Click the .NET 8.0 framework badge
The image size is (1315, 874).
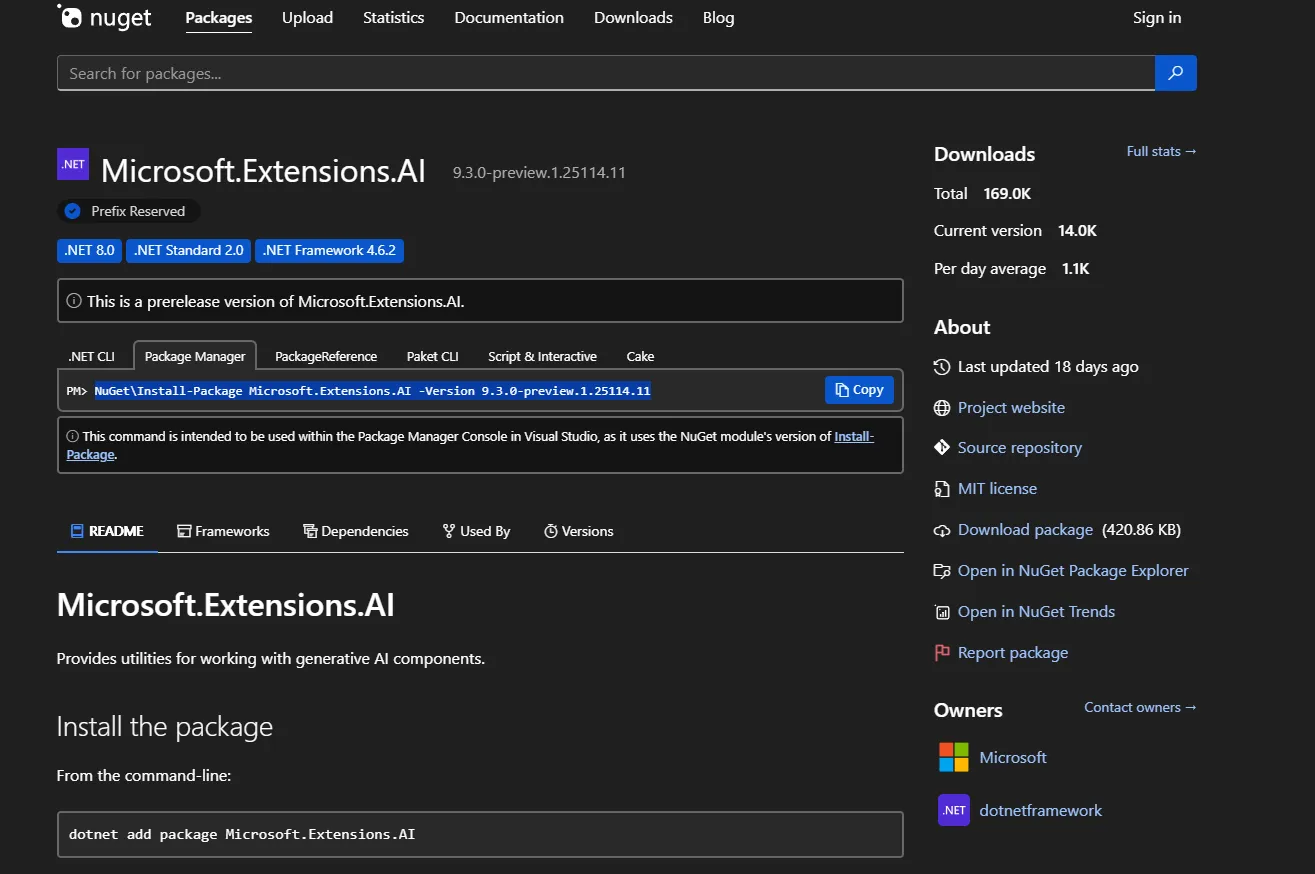coord(90,250)
